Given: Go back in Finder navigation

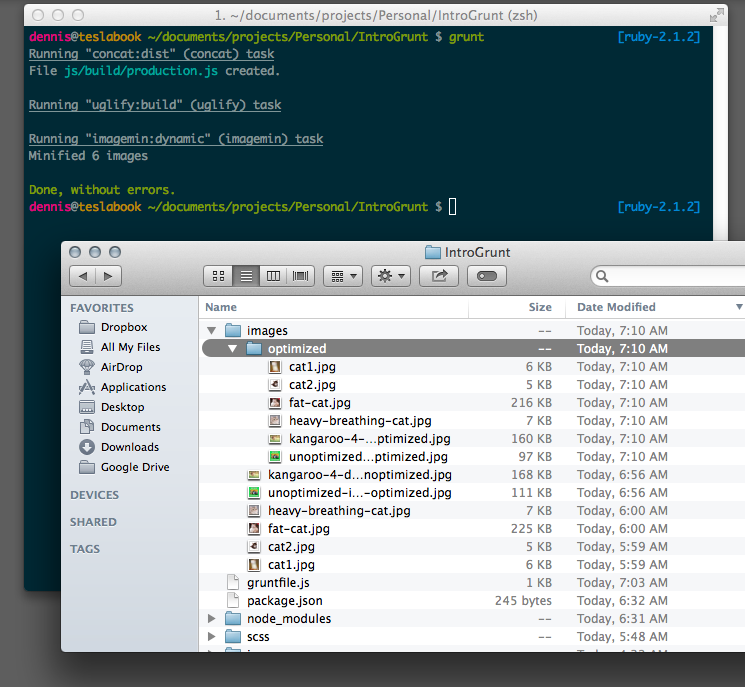Looking at the screenshot, I should (83, 276).
